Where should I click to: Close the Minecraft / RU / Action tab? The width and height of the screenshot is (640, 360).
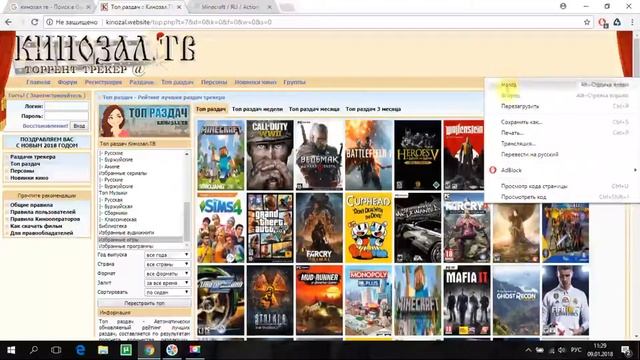(269, 7)
